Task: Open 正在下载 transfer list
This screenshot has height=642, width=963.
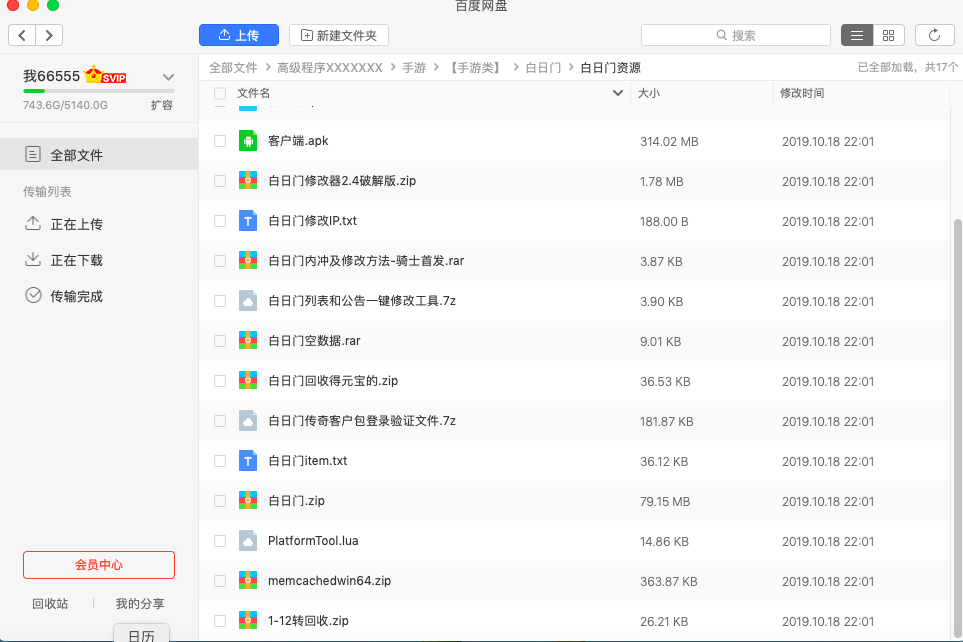Action: [76, 260]
